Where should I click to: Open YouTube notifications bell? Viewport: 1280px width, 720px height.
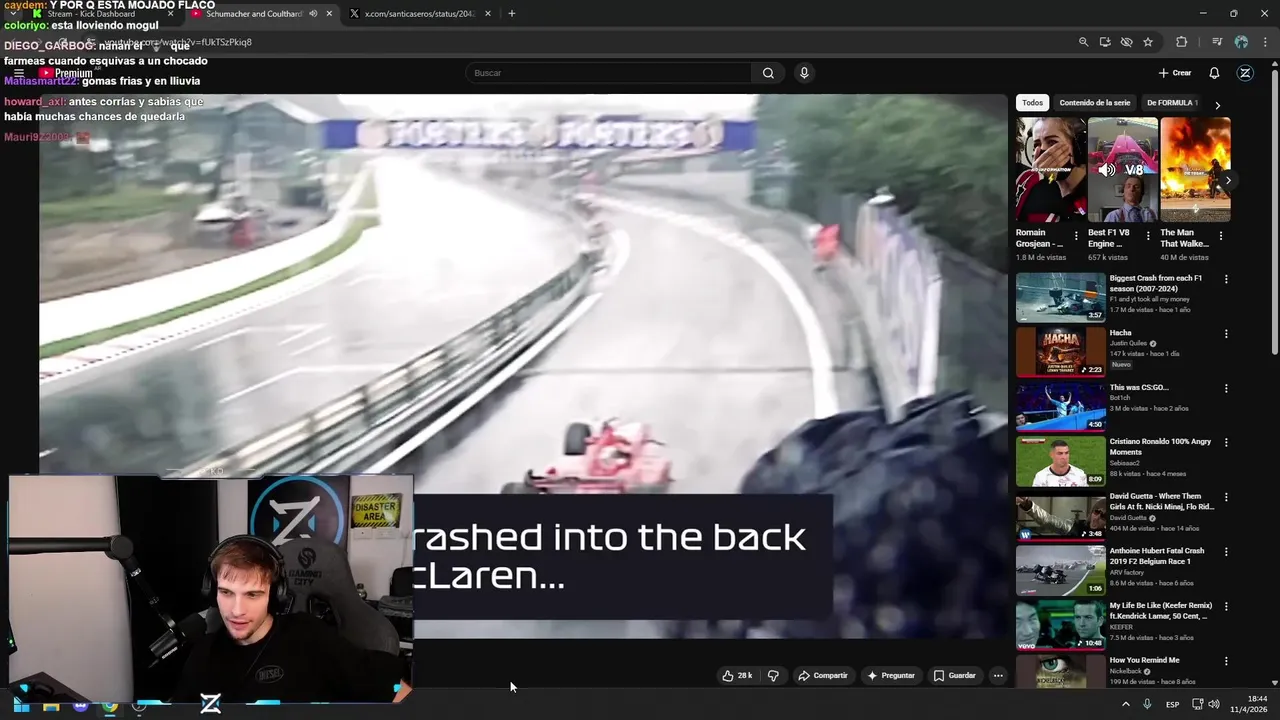[1214, 73]
